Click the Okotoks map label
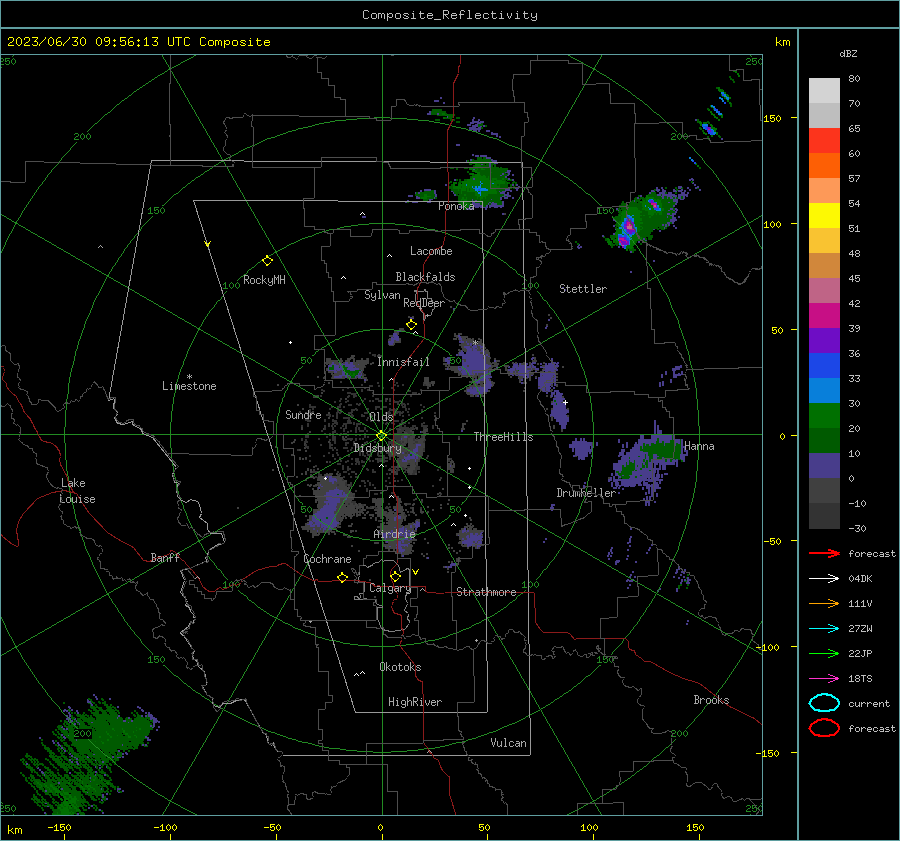The image size is (900, 841). click(400, 667)
